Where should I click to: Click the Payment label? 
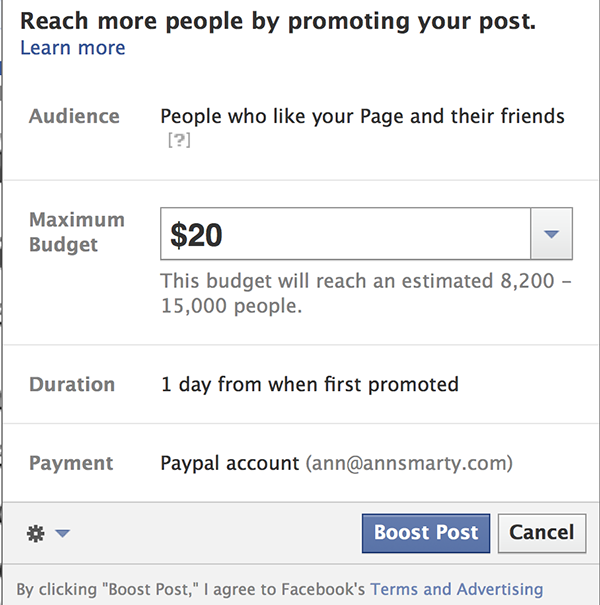[x=71, y=463]
